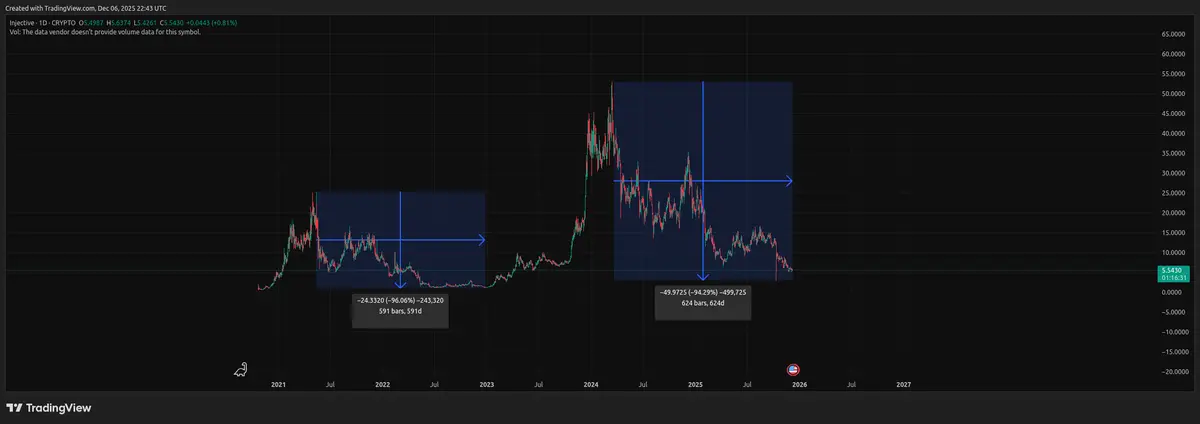The image size is (1200, 424).
Task: Click the 60.0000 price axis label
Action: pyautogui.click(x=1174, y=54)
